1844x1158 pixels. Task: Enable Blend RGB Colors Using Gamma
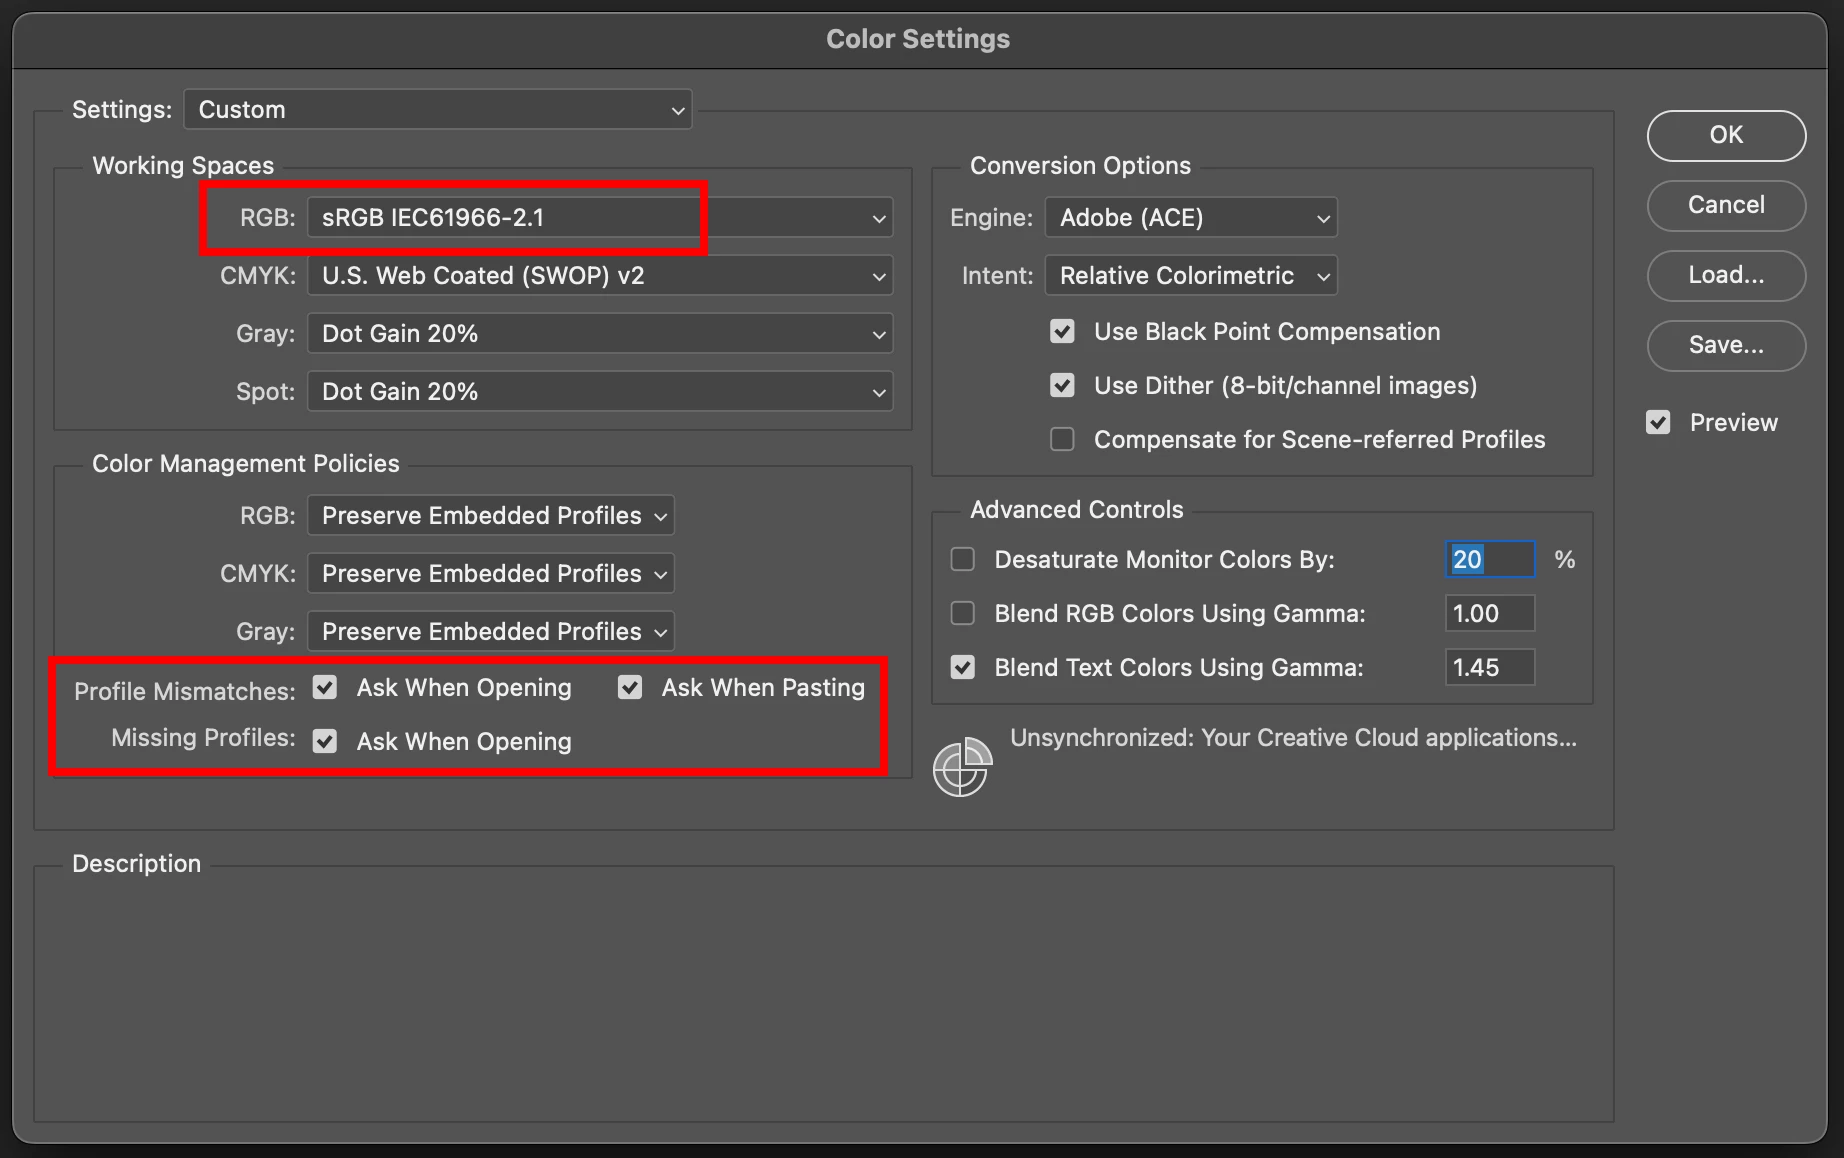coord(962,613)
